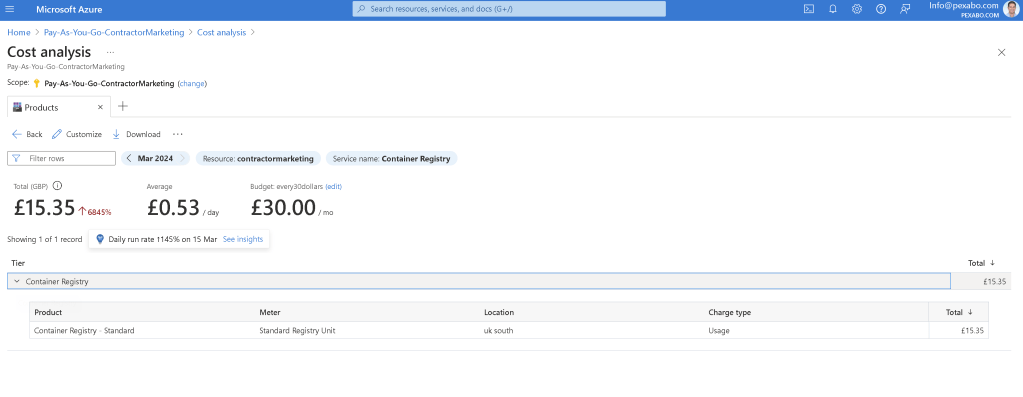Screen dimensions: 1023x397
Task: Click Customize in the toolbar
Action: point(77,134)
